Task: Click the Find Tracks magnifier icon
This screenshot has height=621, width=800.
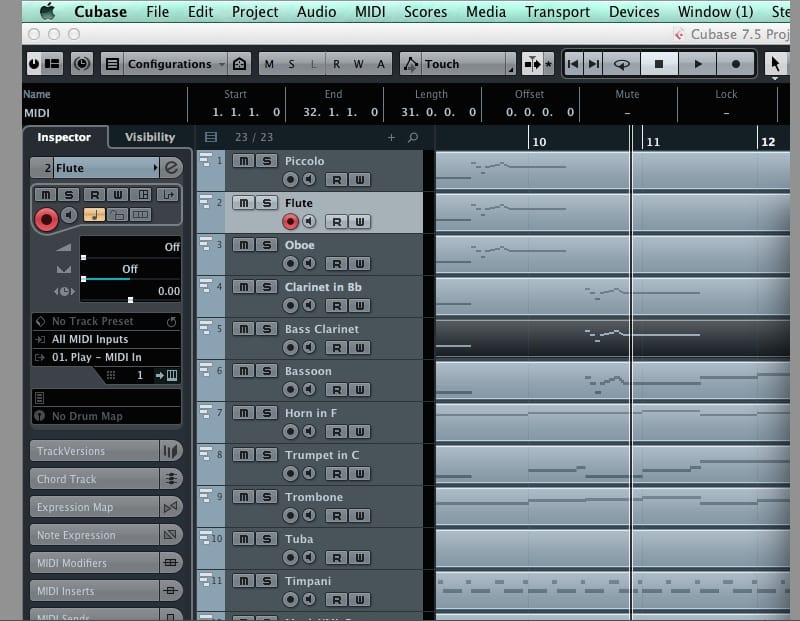Action: pyautogui.click(x=413, y=137)
